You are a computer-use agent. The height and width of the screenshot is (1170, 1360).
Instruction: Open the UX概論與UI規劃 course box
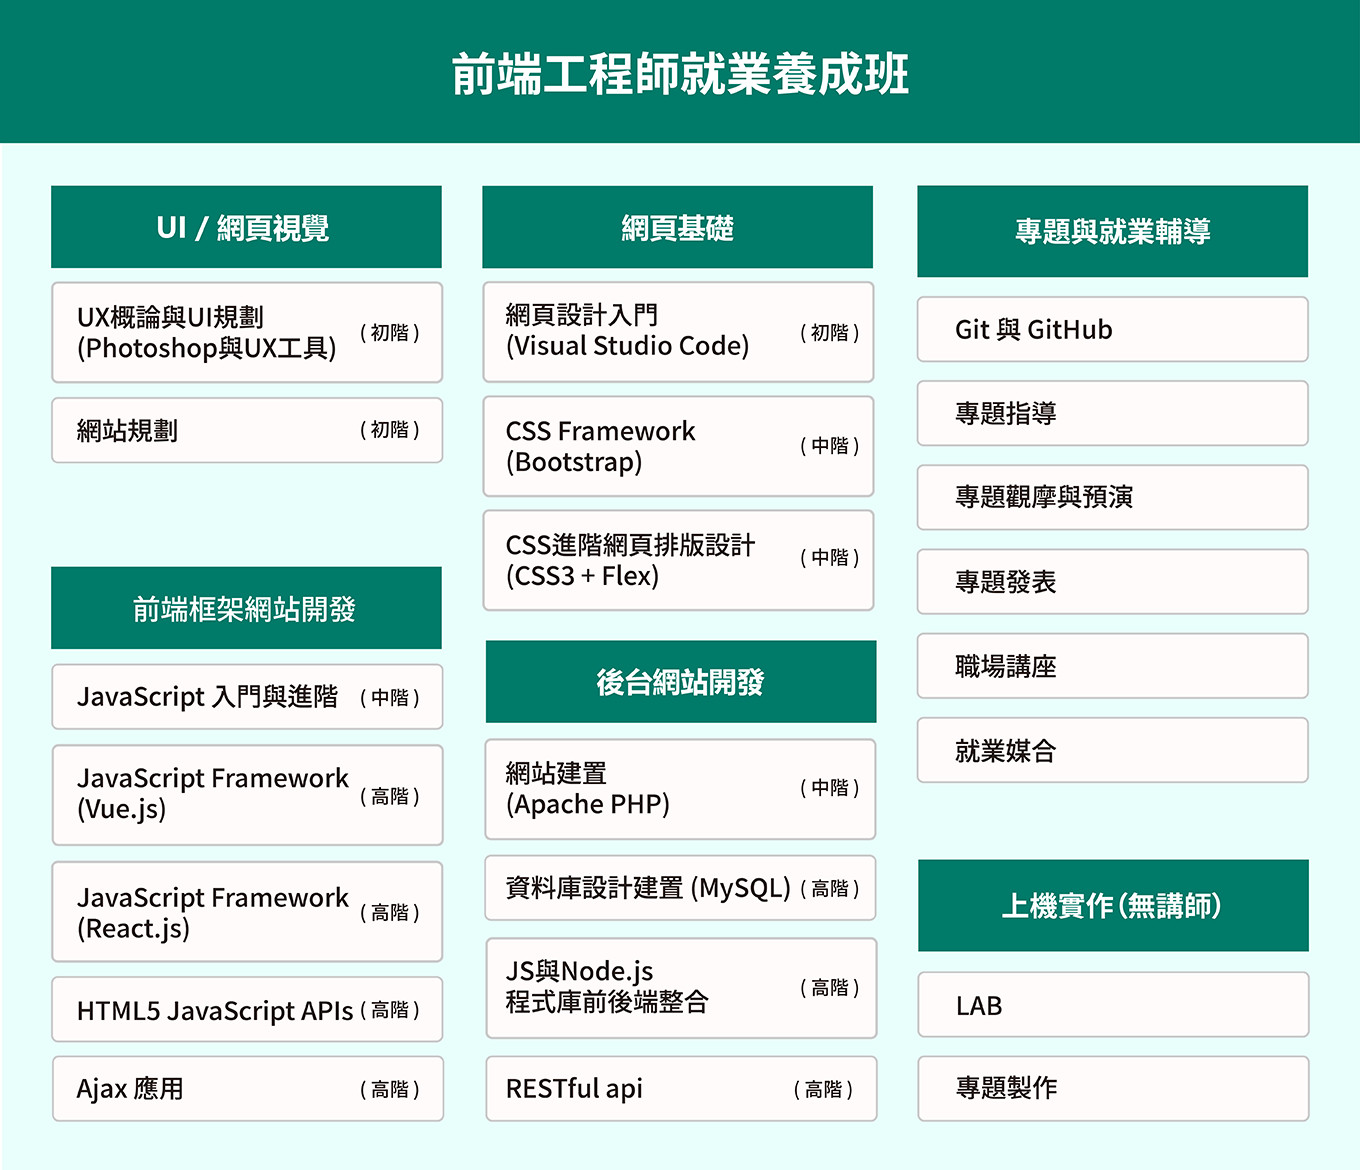(246, 332)
